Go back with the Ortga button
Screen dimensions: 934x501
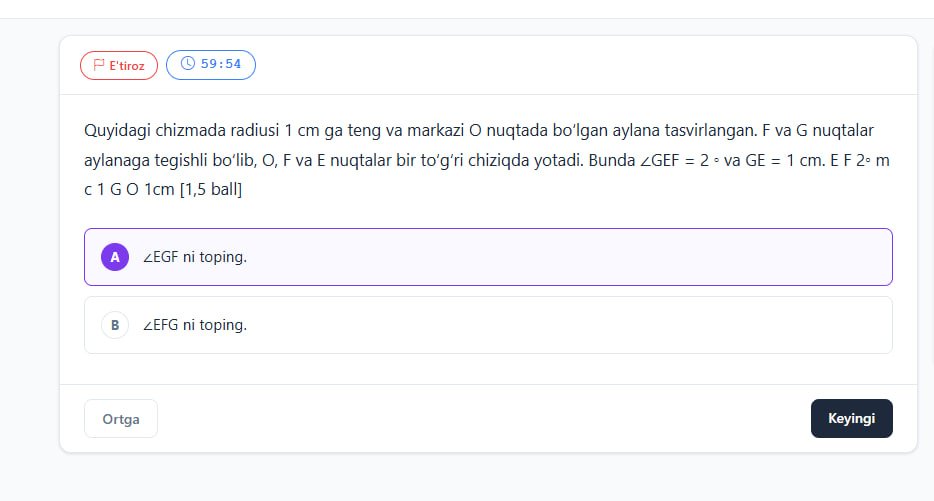pos(121,419)
